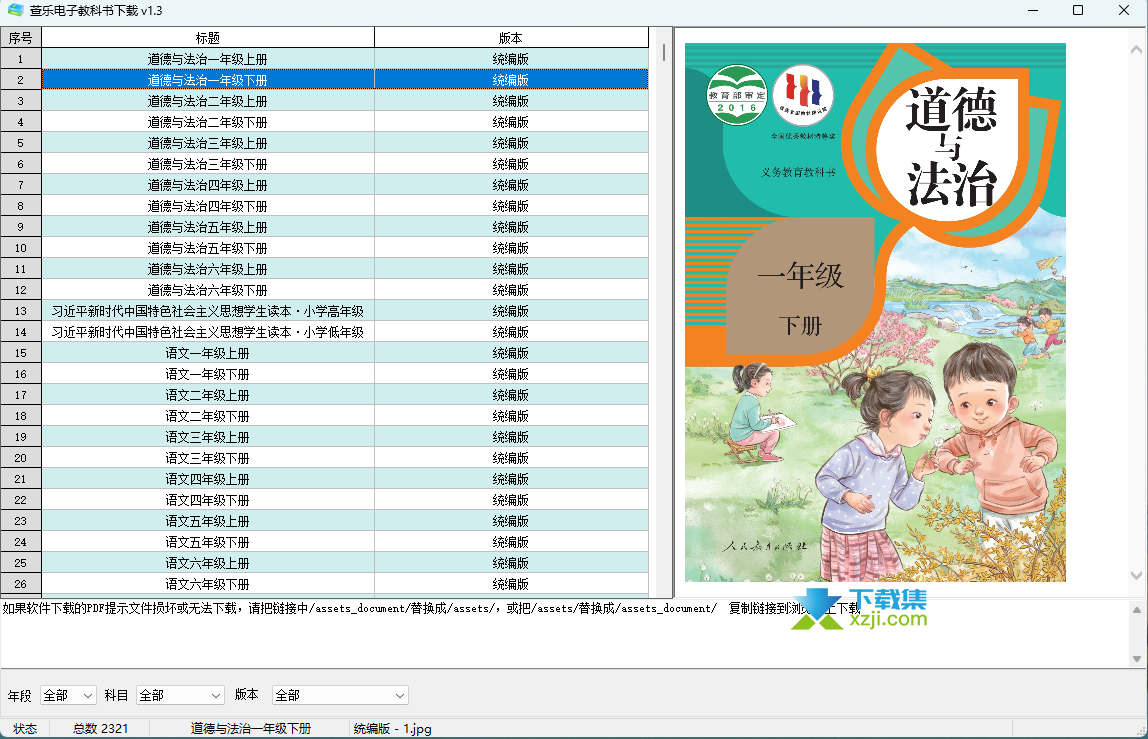Click preview pane scroll down arrow
This screenshot has height=739, width=1148.
[1136, 576]
